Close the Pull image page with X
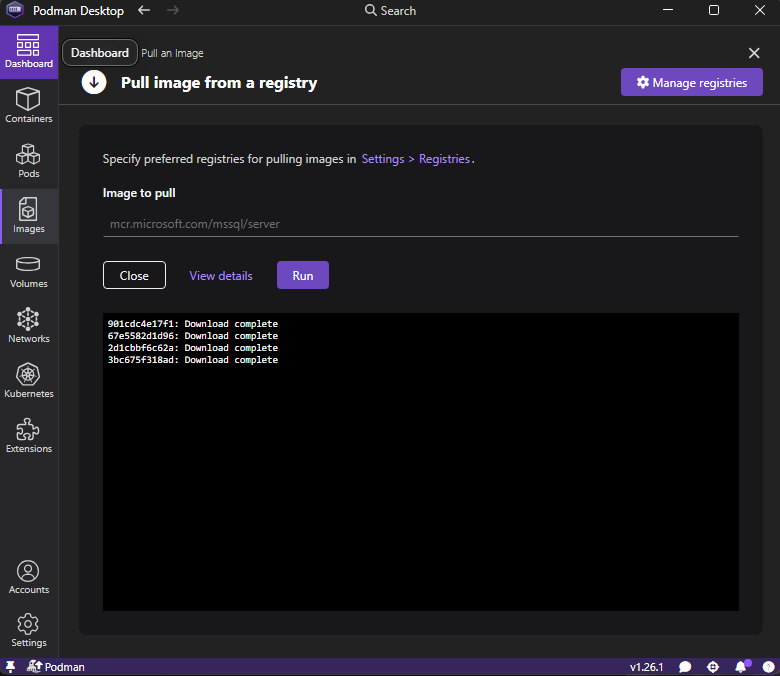Viewport: 780px width, 676px height. point(754,53)
